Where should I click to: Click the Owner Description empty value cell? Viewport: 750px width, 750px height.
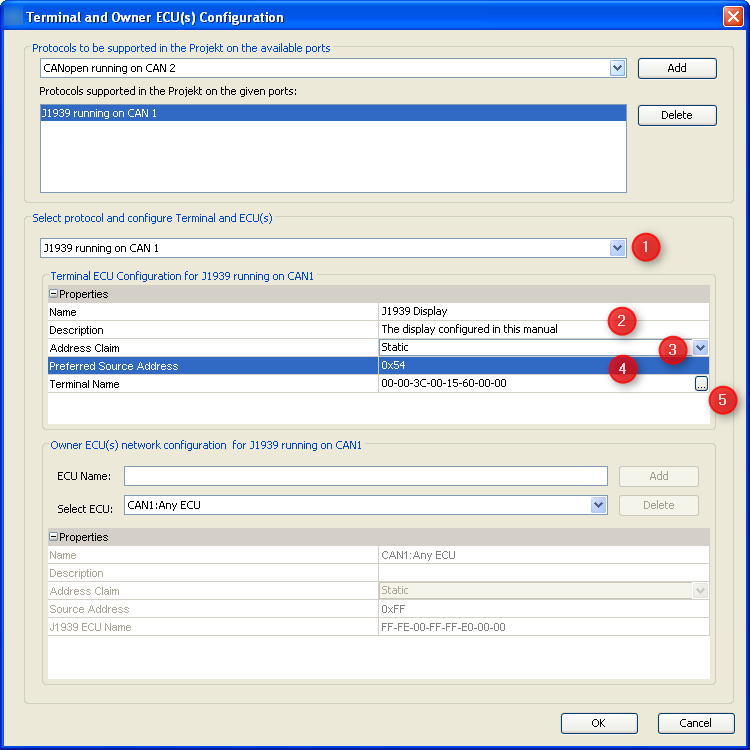pos(544,573)
